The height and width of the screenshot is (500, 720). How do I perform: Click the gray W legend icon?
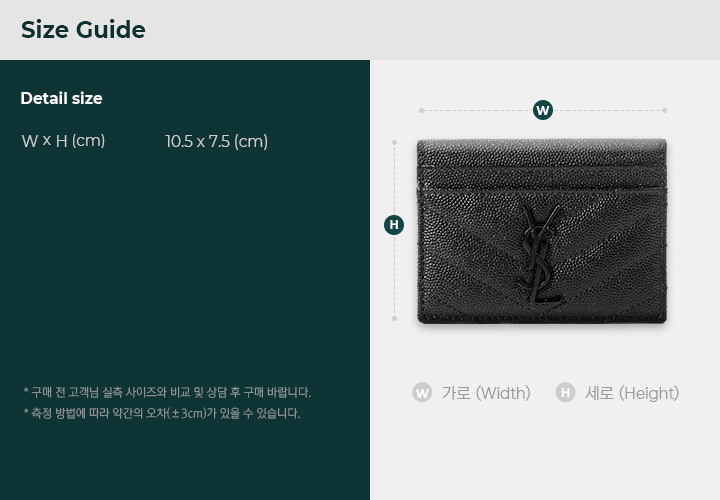click(x=422, y=393)
